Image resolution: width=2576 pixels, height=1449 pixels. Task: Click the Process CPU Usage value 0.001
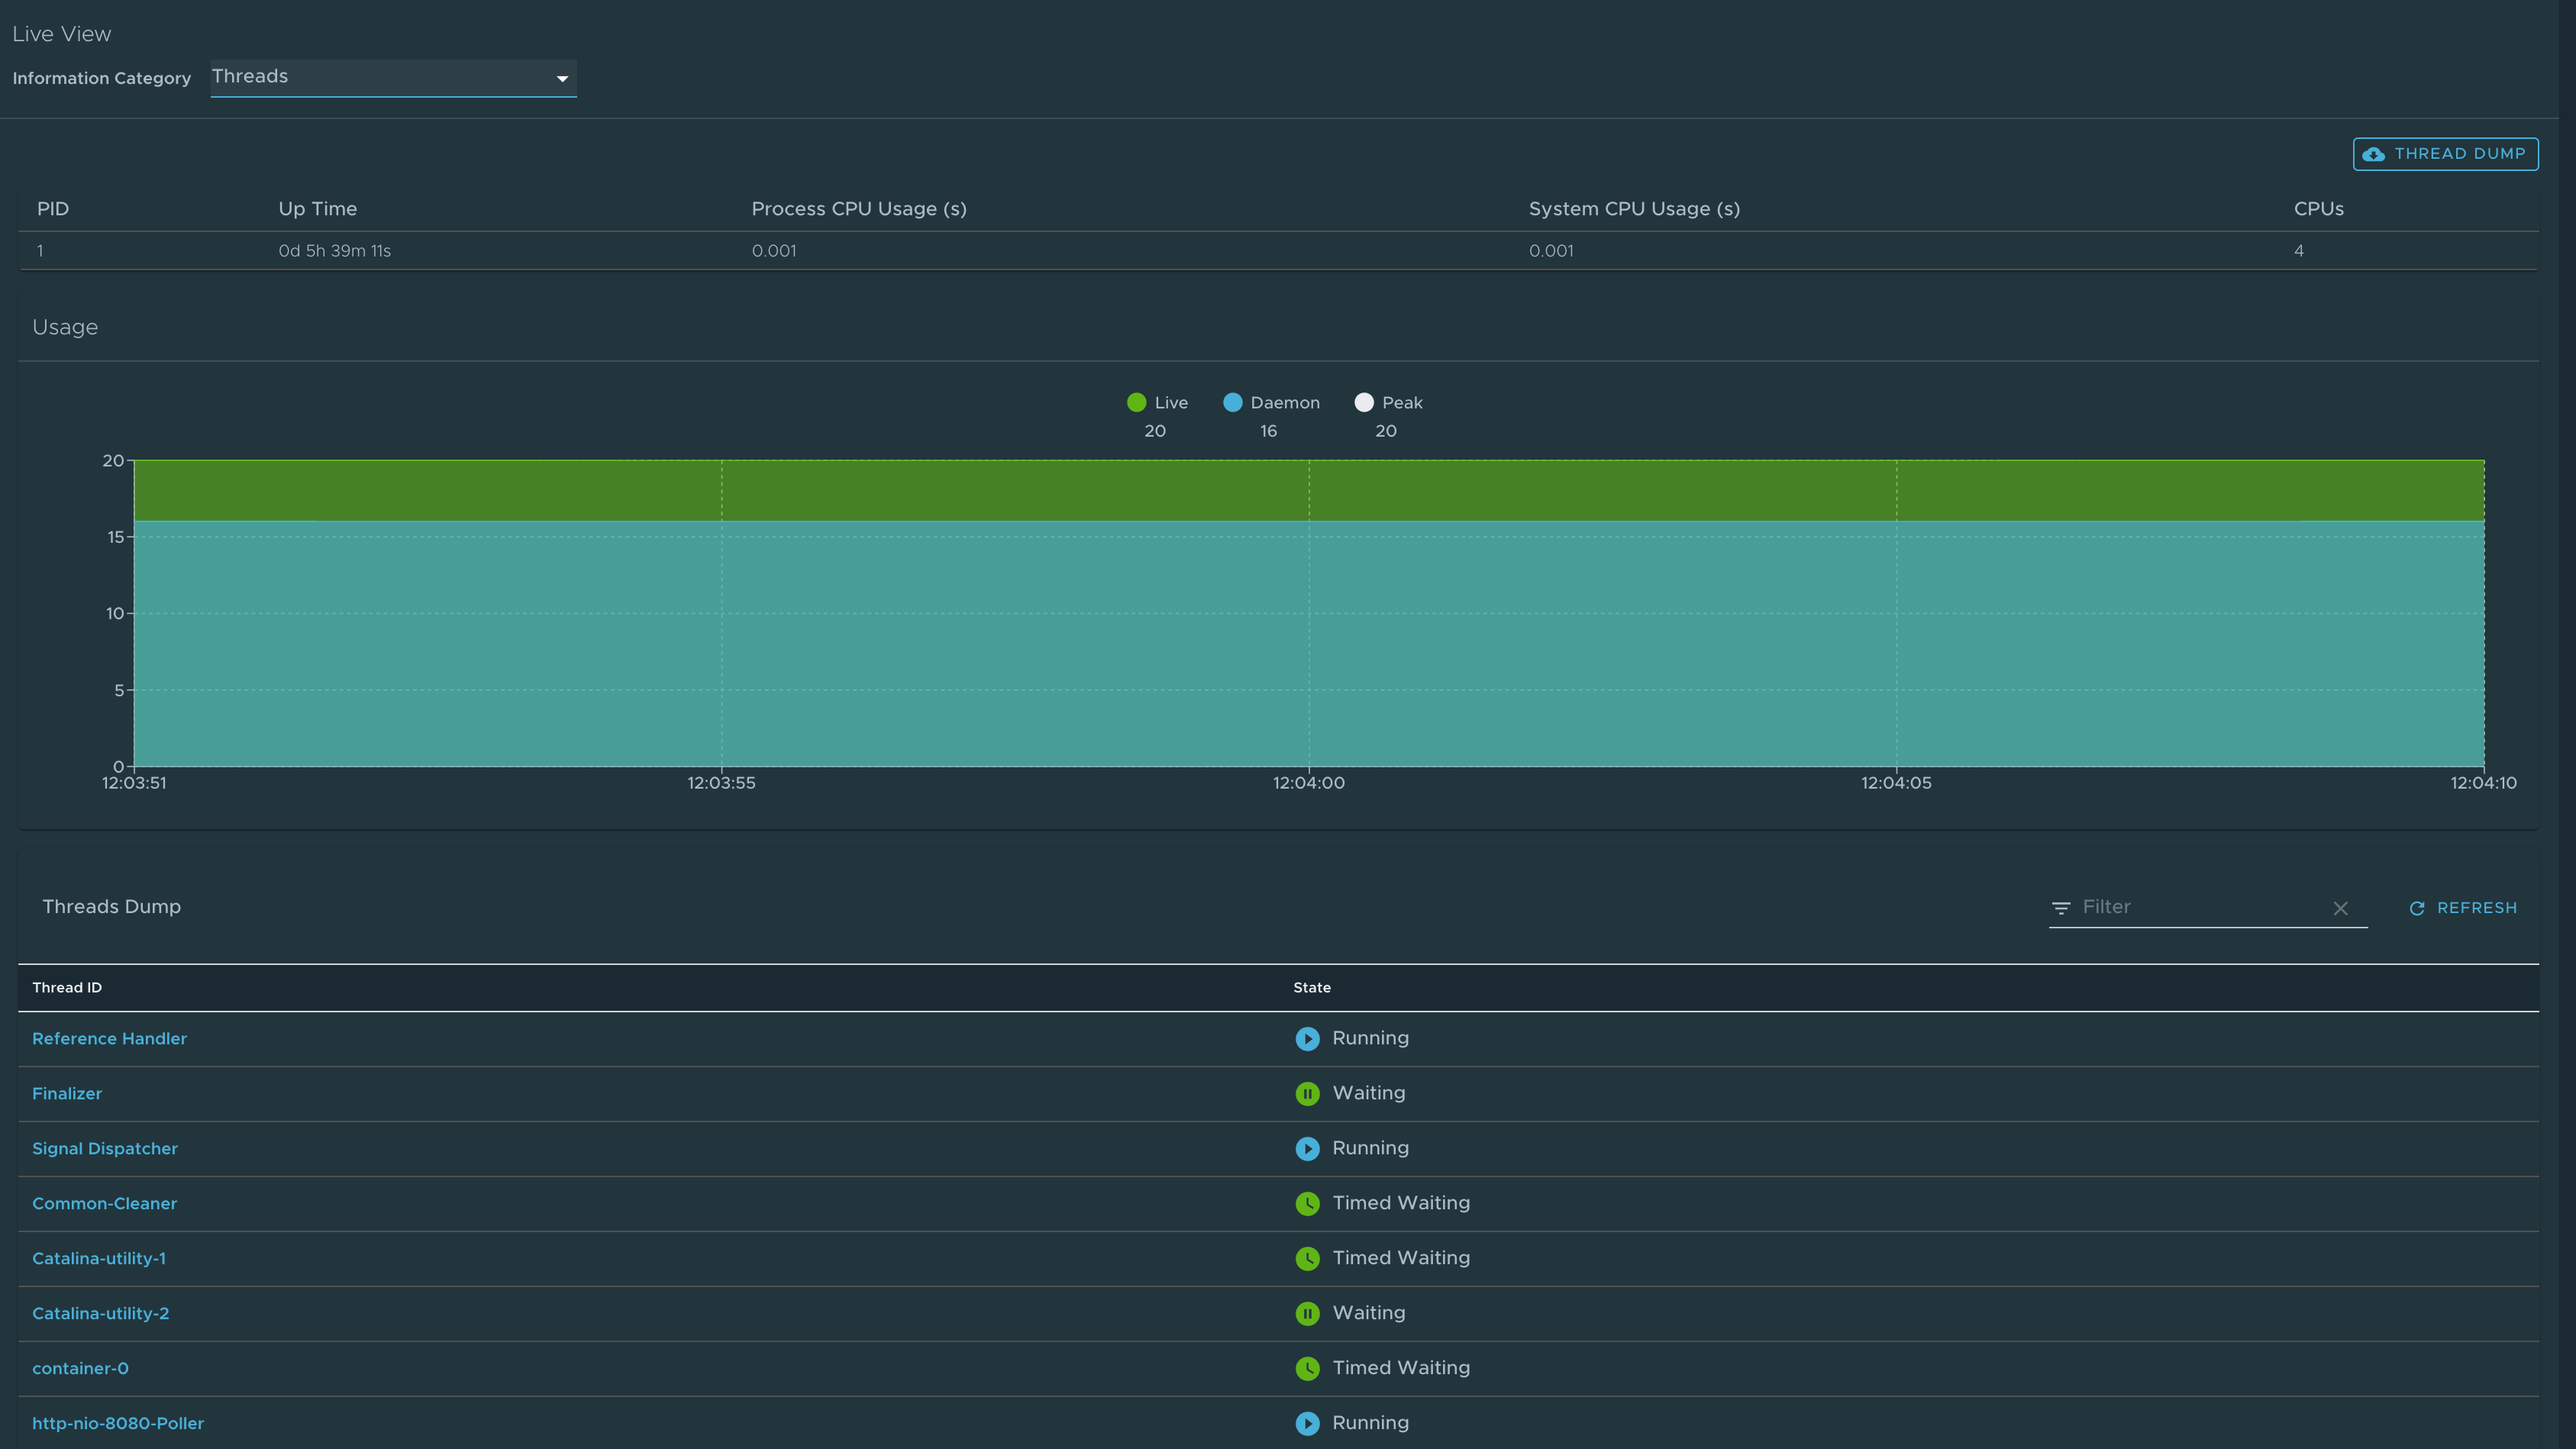tap(774, 250)
